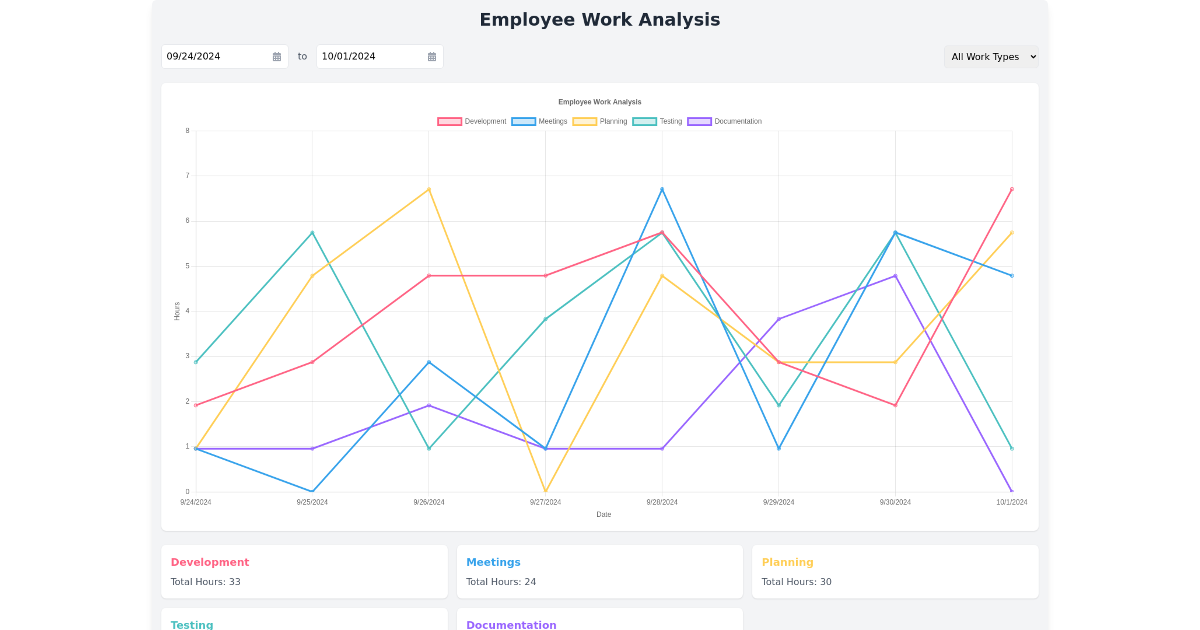The width and height of the screenshot is (1200, 630).
Task: Open the start date calendar picker
Action: [x=277, y=56]
